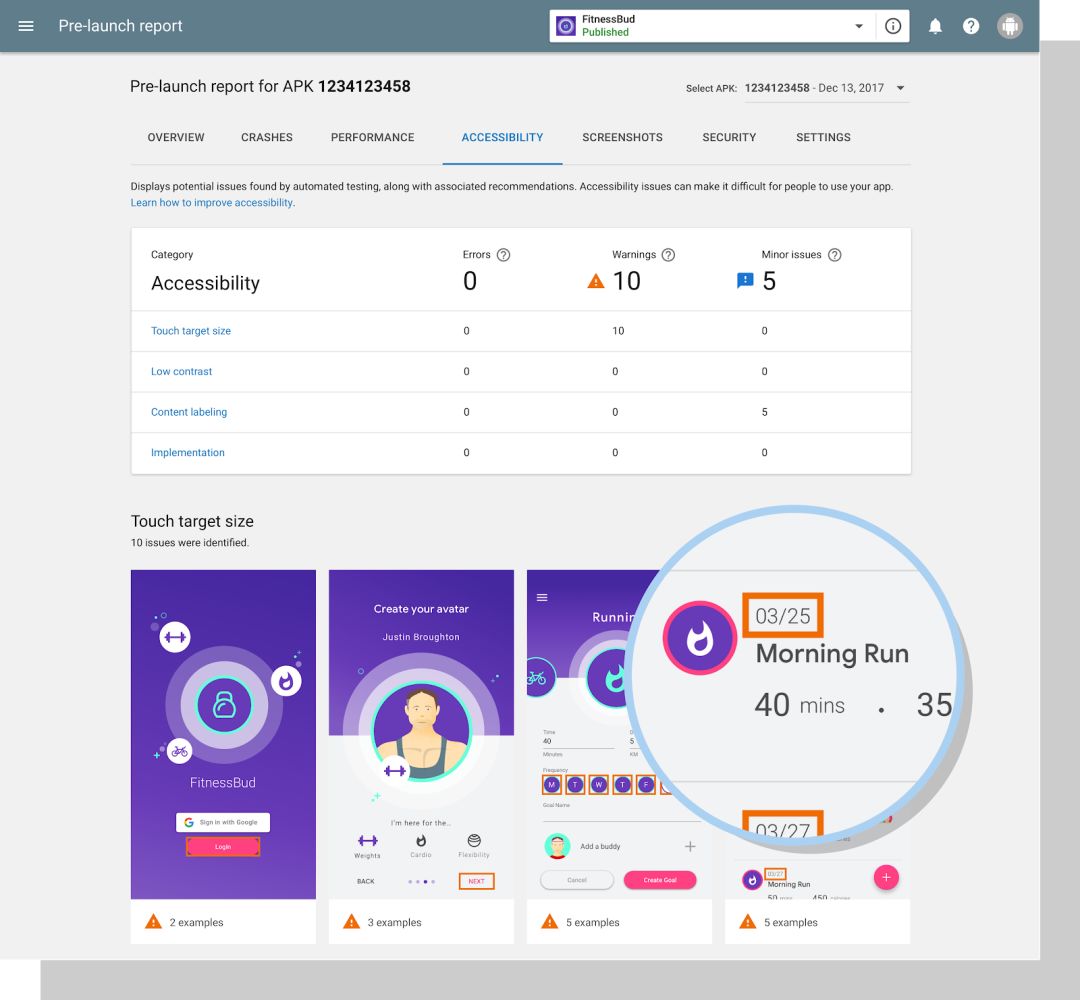Click the Morning Run title in magnifier
Screen dimensions: 1080x1000
point(832,653)
